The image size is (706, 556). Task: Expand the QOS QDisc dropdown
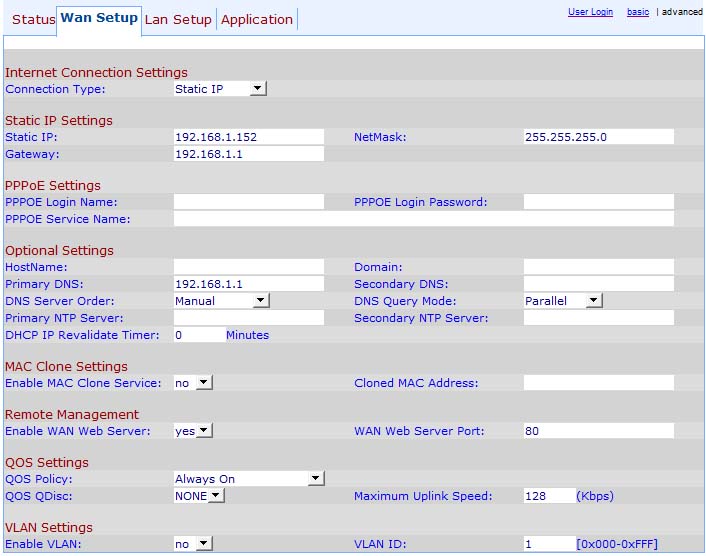pos(199,496)
